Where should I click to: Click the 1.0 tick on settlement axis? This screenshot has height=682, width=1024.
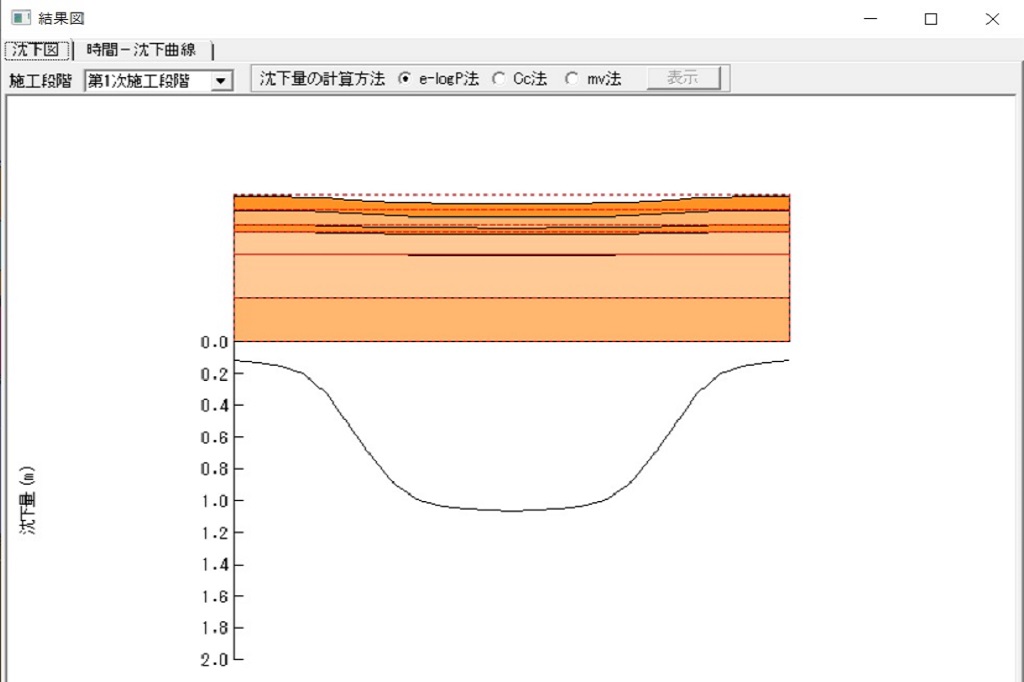[x=215, y=500]
